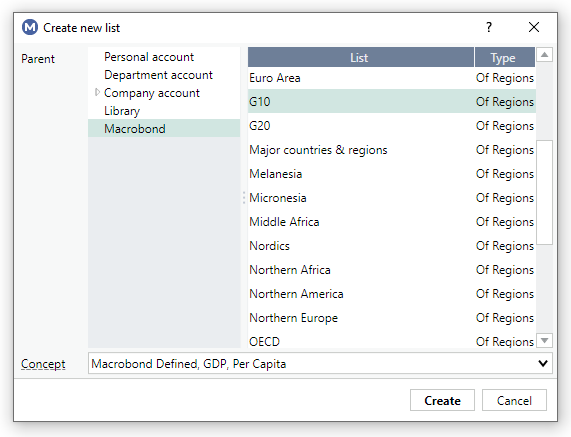Select the G20 list row
Image resolution: width=571 pixels, height=437 pixels.
pyautogui.click(x=391, y=126)
